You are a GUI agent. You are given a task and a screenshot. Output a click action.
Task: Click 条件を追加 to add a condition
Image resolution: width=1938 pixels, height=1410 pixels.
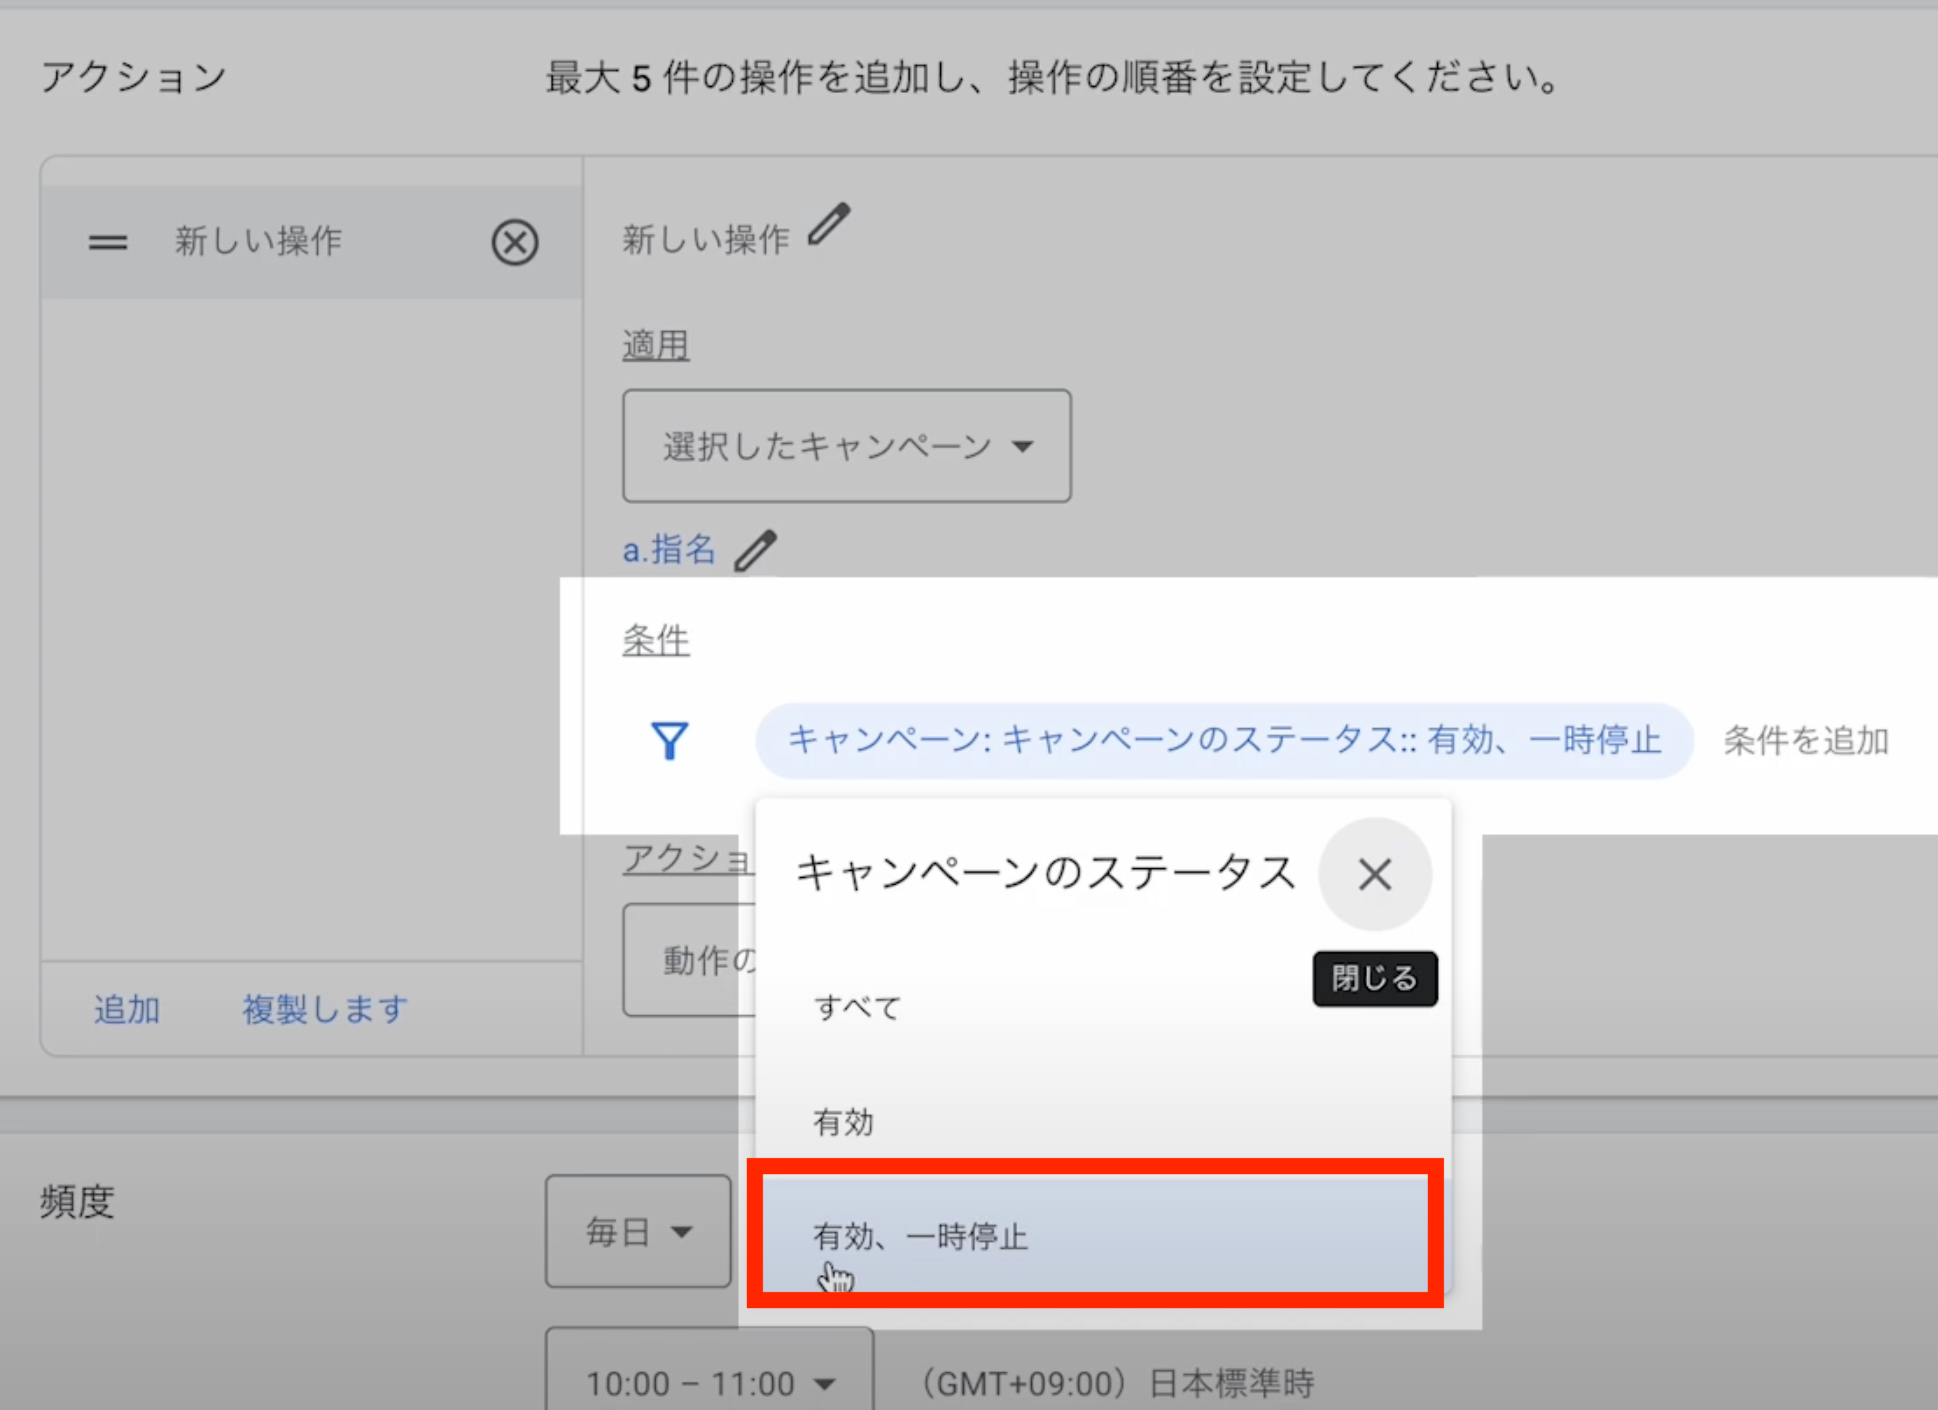[x=1805, y=741]
